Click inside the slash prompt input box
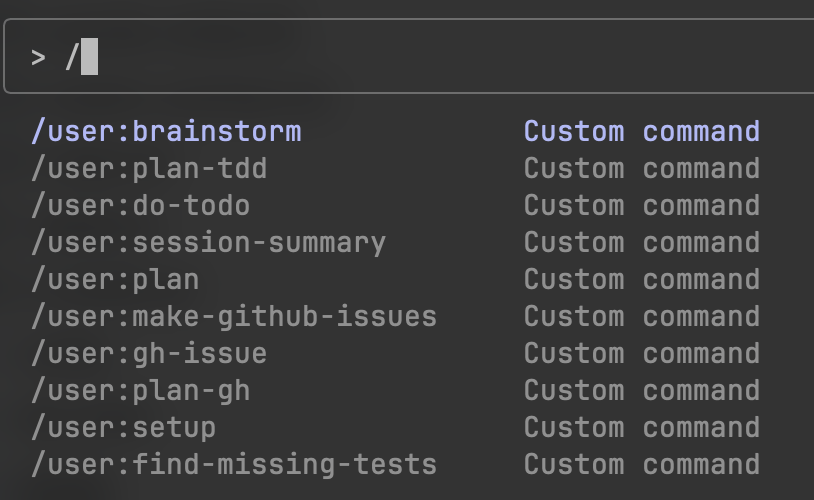Image resolution: width=814 pixels, height=500 pixels. tap(400, 57)
